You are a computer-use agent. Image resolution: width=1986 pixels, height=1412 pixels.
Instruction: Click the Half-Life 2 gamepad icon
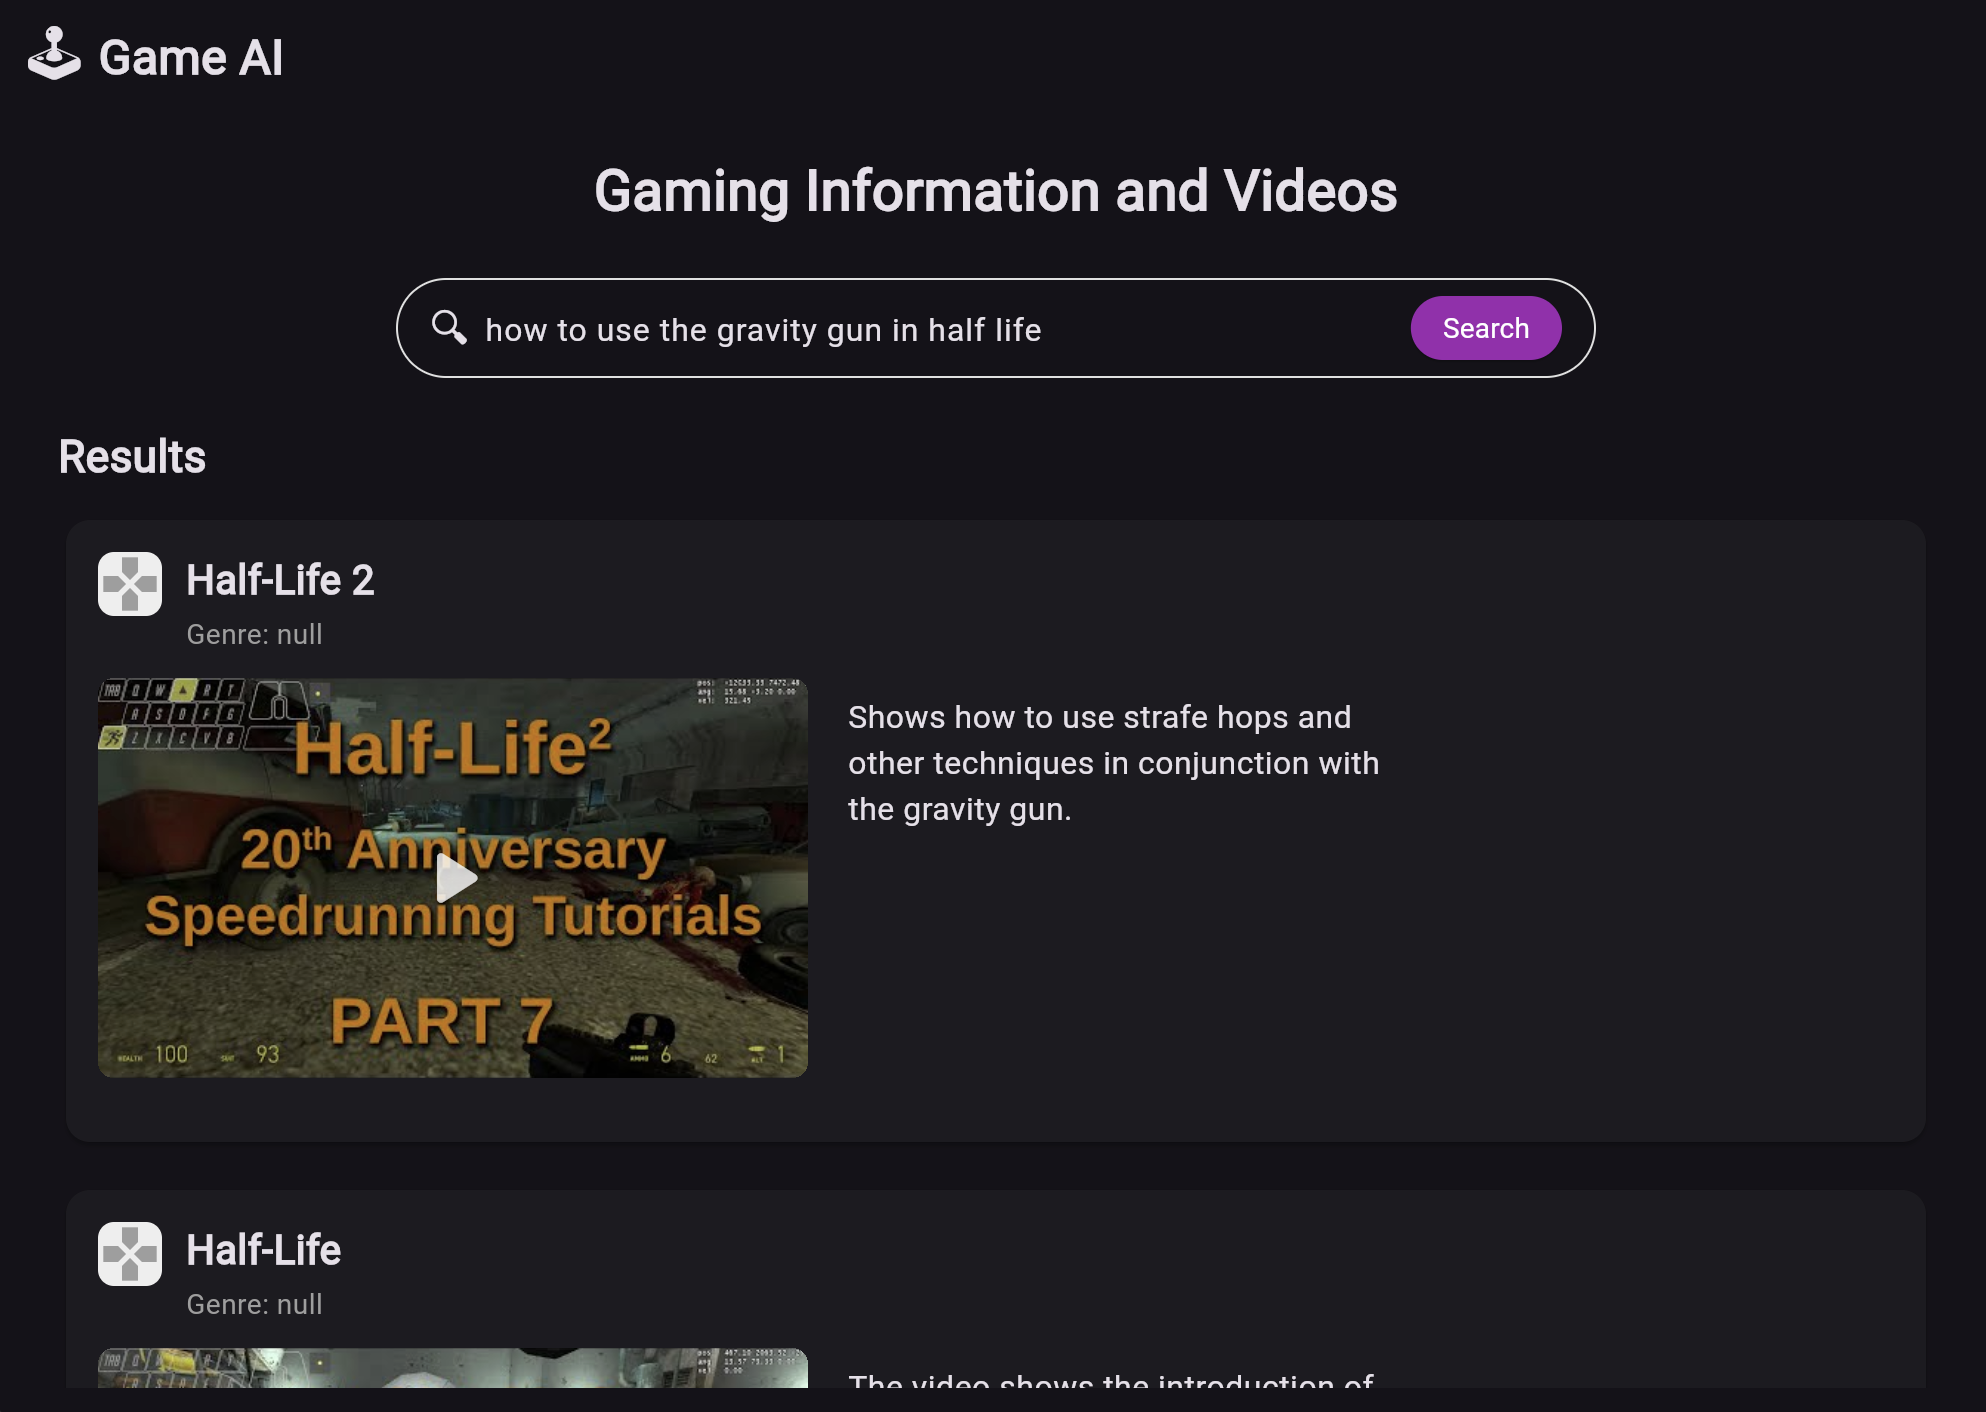[130, 584]
